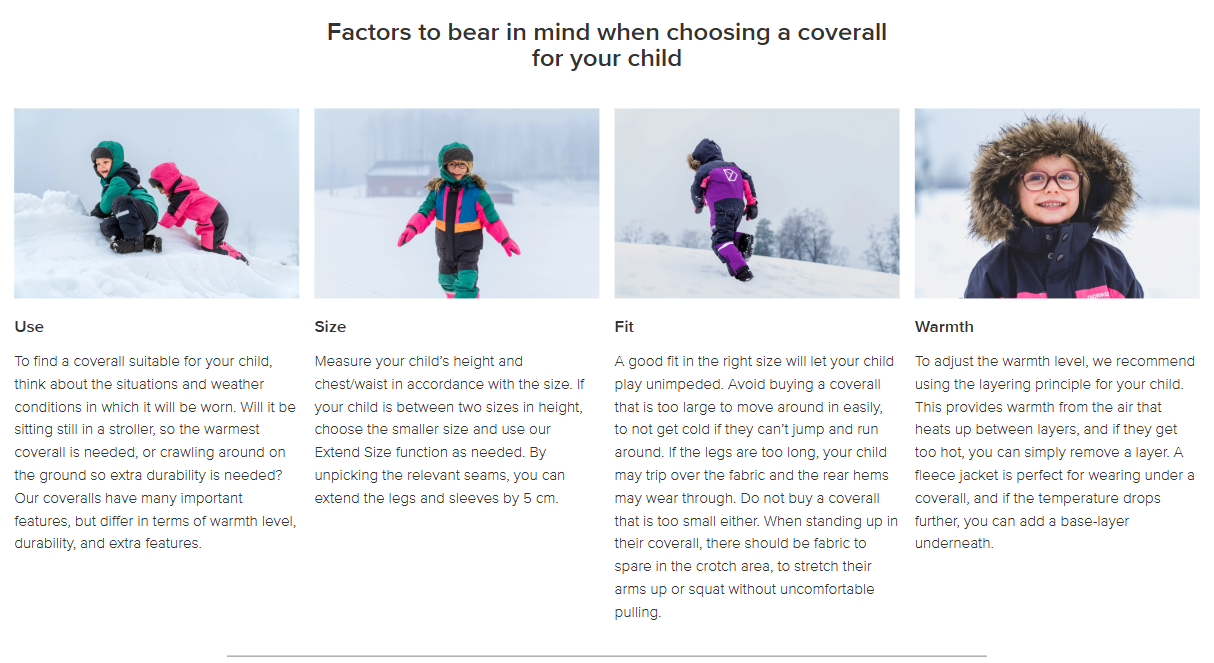Screen dimensions: 1214x663
Task: Click the paragraph under the Use heading
Action: tap(155, 452)
